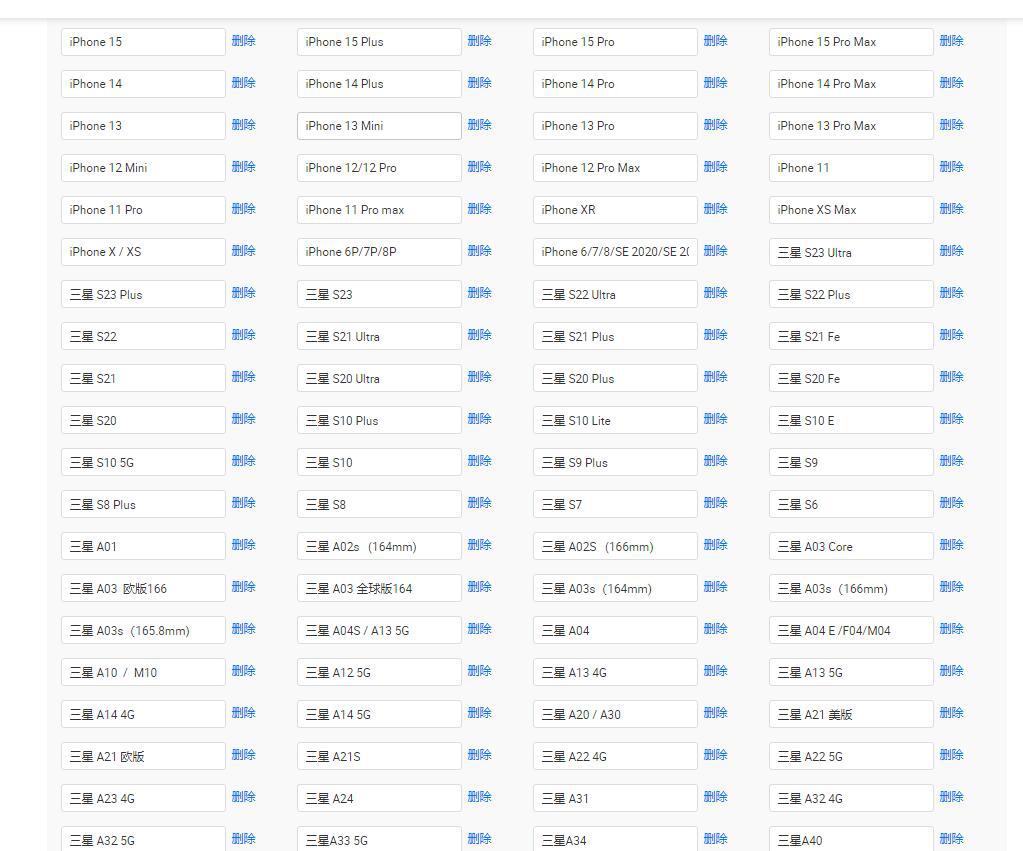1023x851 pixels.
Task: Remove the 三星 S21 Fe entry
Action: 951,335
